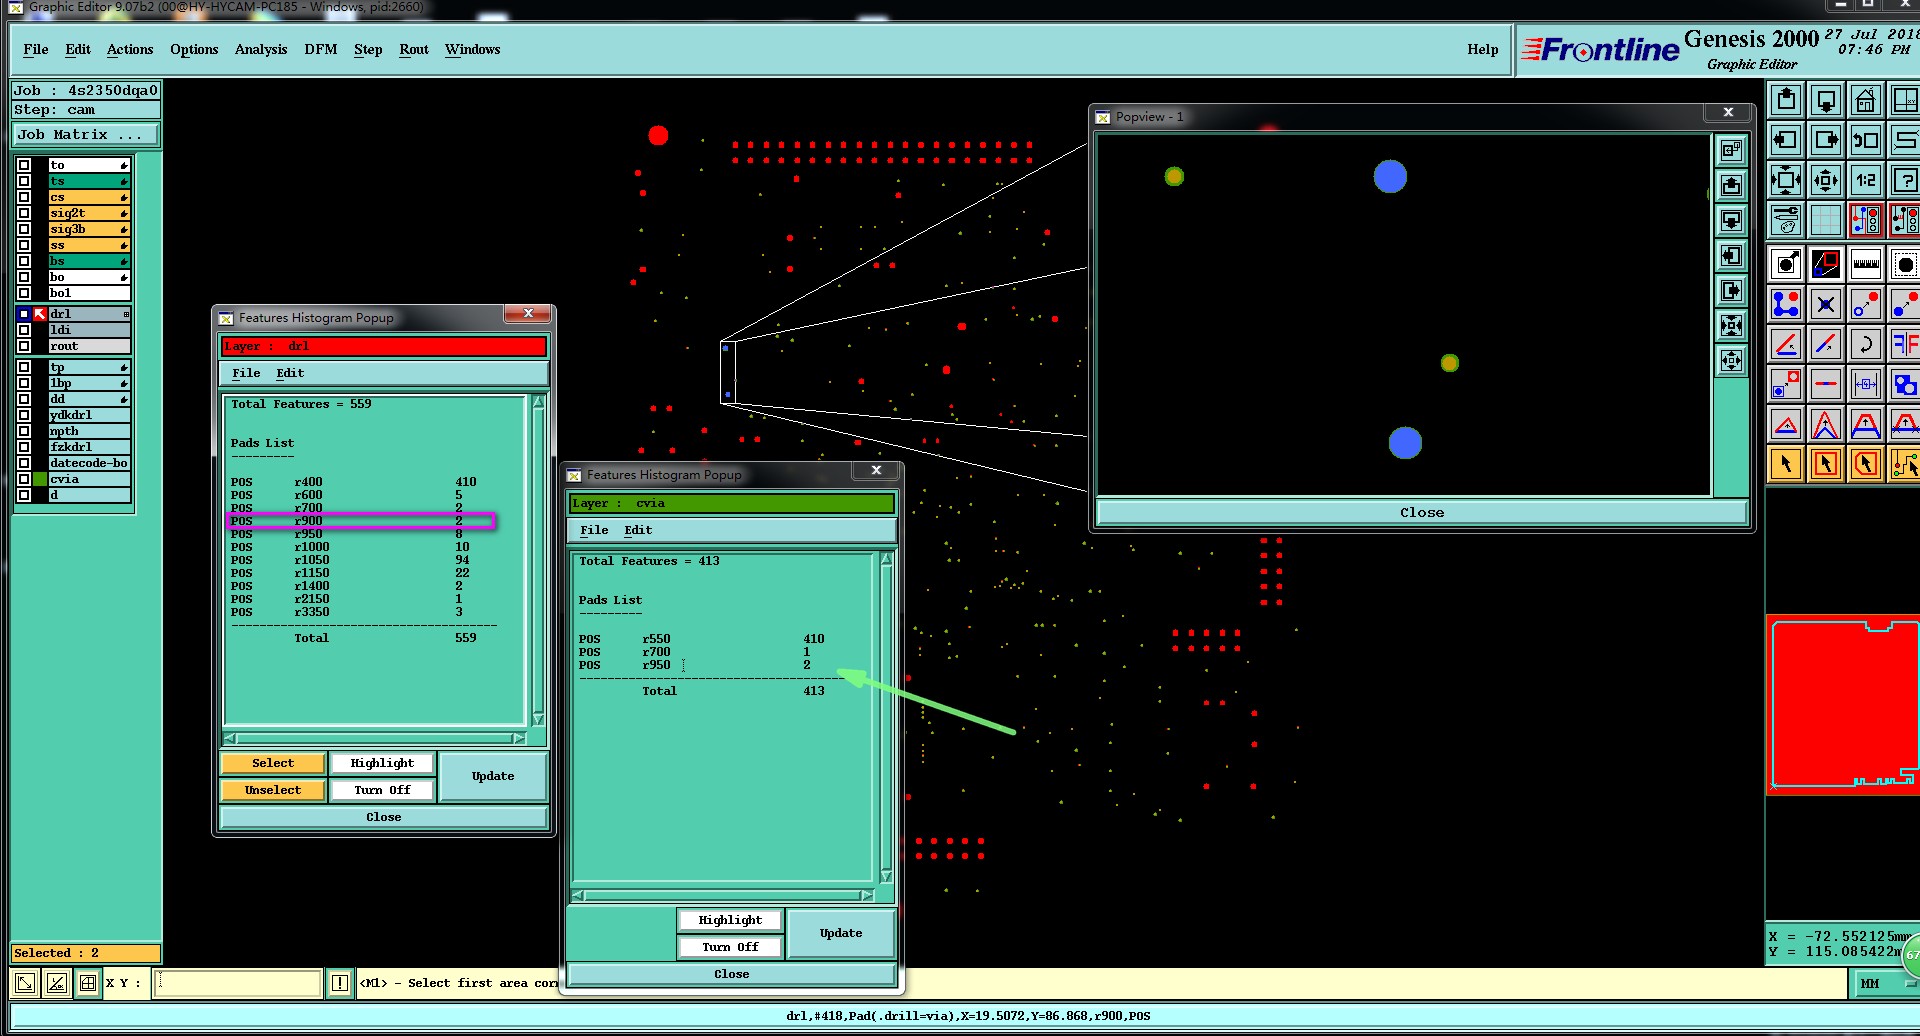Click the zoom home icon
1920x1036 pixels.
(x=1865, y=100)
